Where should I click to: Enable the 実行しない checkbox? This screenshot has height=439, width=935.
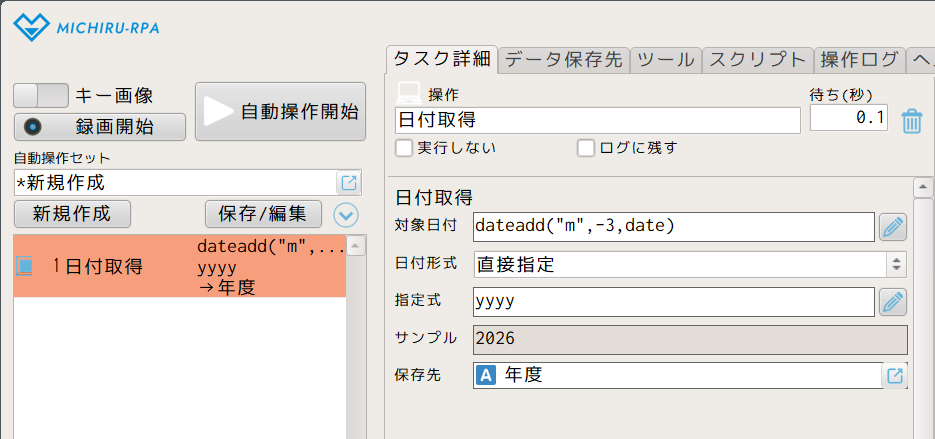point(404,148)
